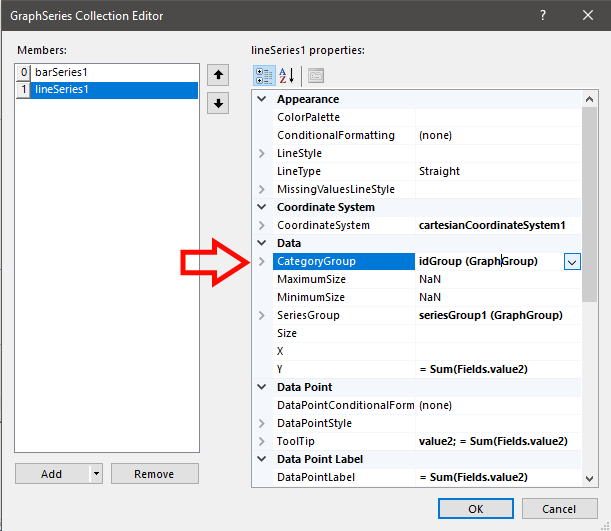Move selected member down with arrow button

pos(218,103)
